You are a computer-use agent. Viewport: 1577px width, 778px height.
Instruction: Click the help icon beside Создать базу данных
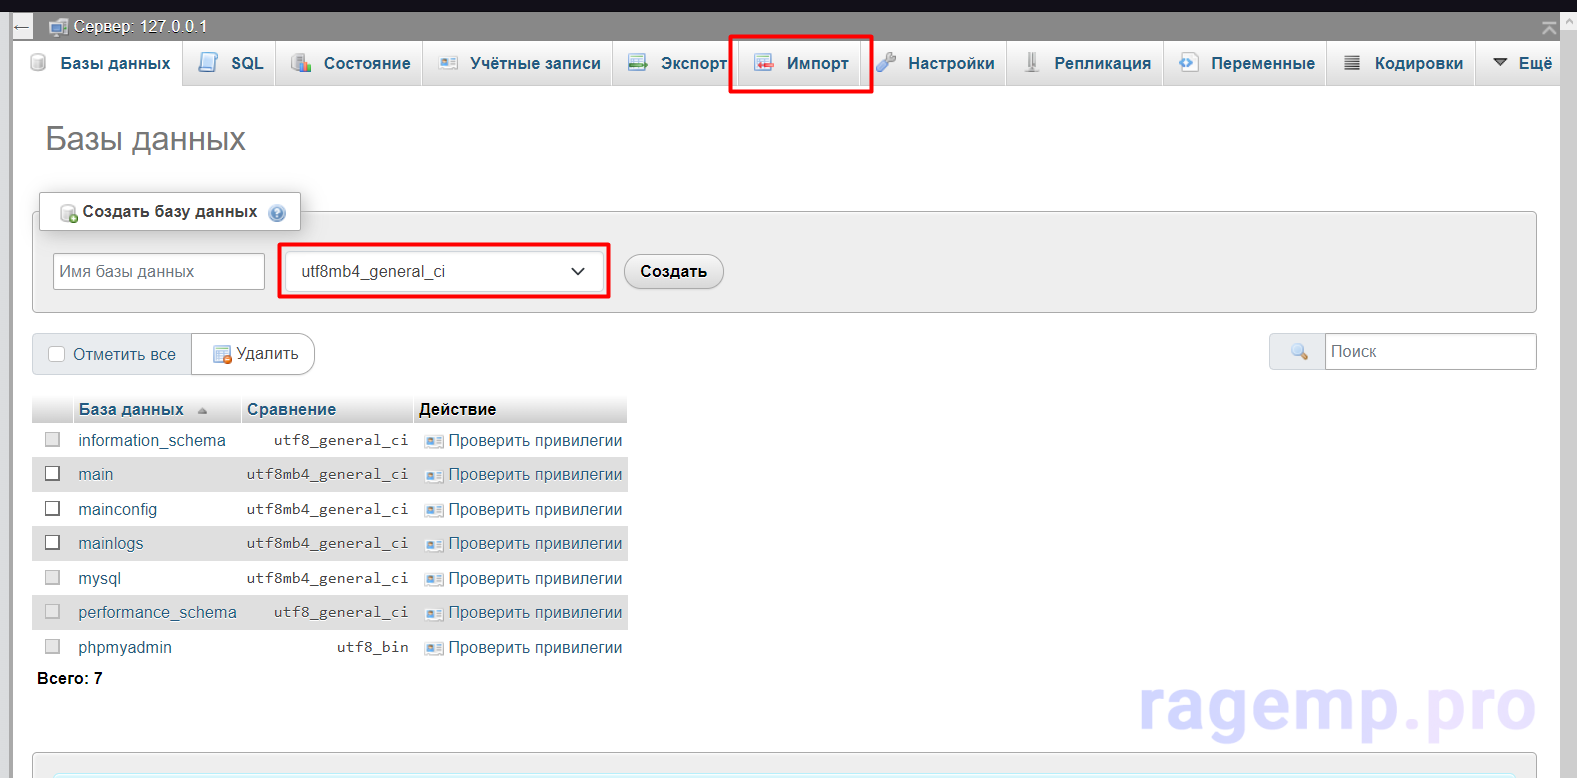point(277,213)
